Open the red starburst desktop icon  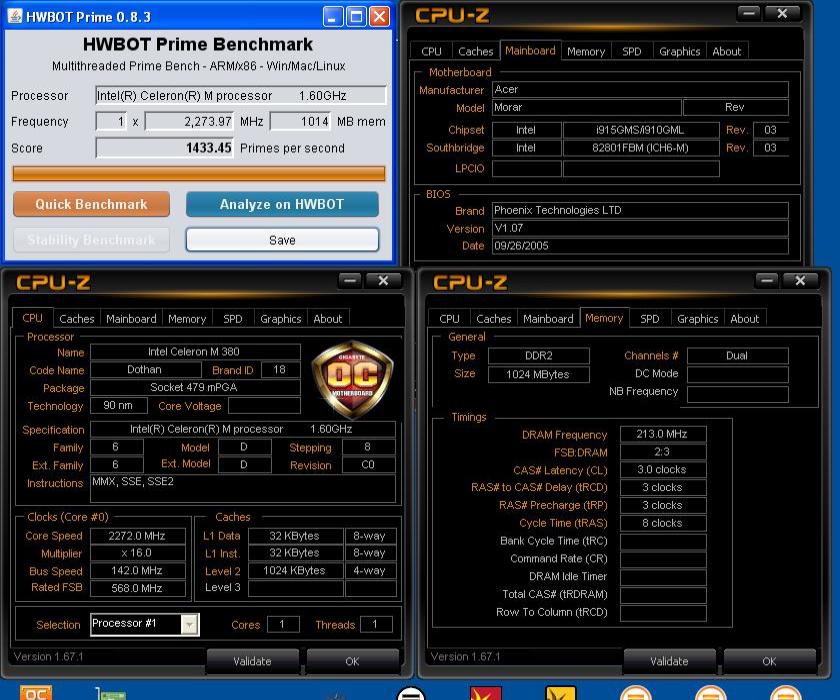485,693
